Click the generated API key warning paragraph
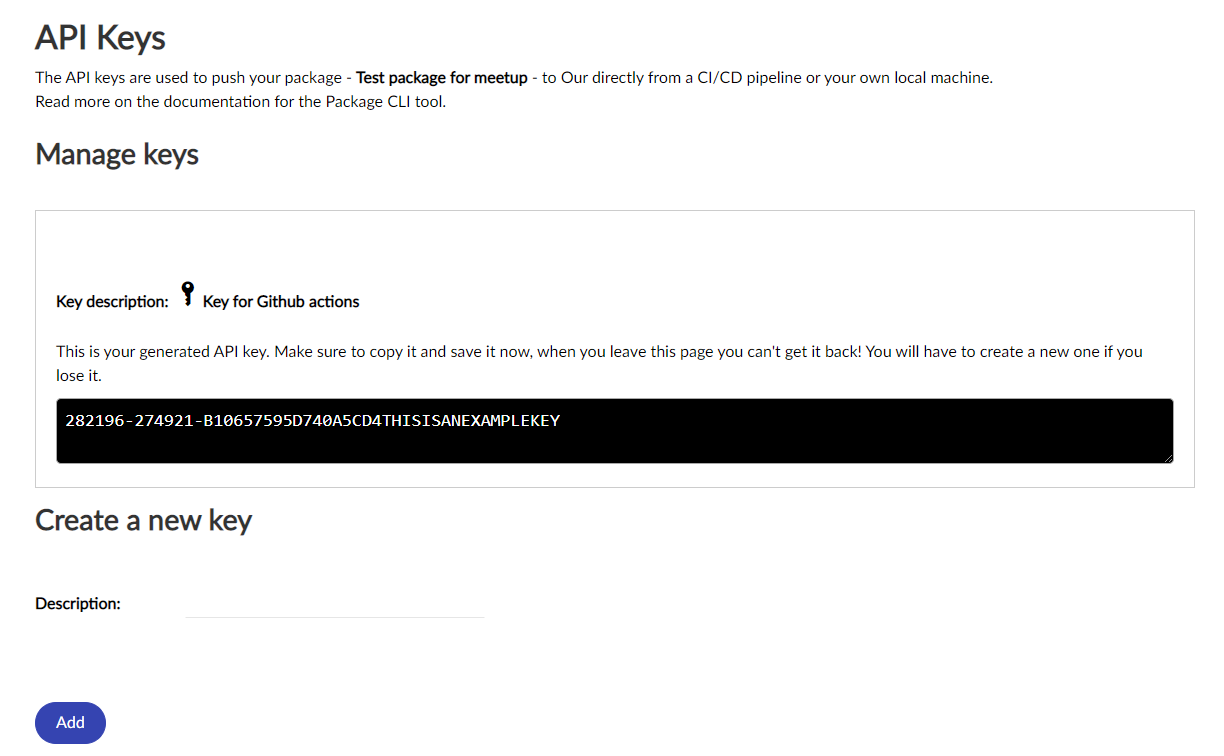This screenshot has height=756, width=1224. [x=600, y=364]
